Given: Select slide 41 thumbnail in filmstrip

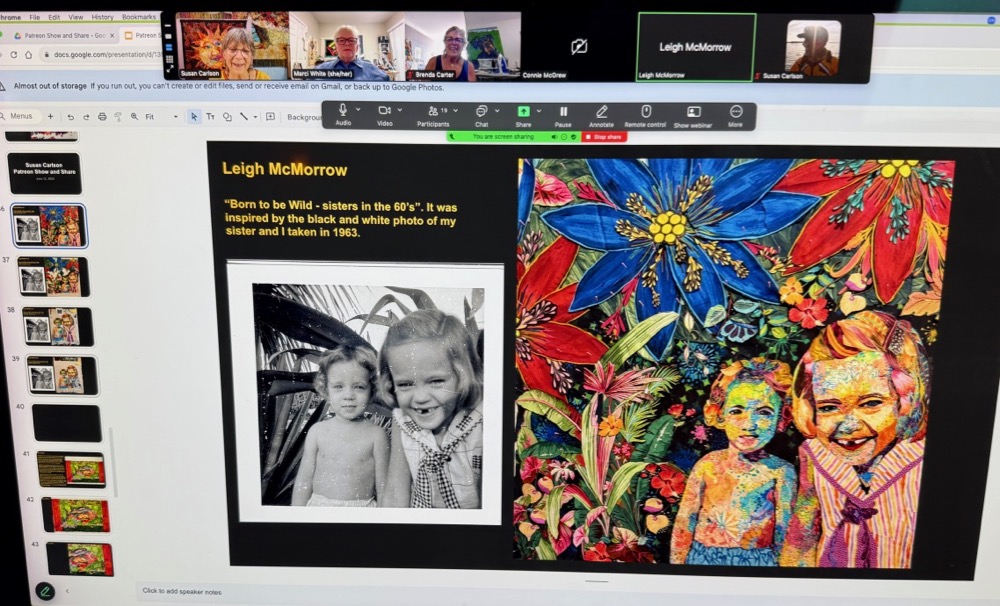Looking at the screenshot, I should click(71, 470).
